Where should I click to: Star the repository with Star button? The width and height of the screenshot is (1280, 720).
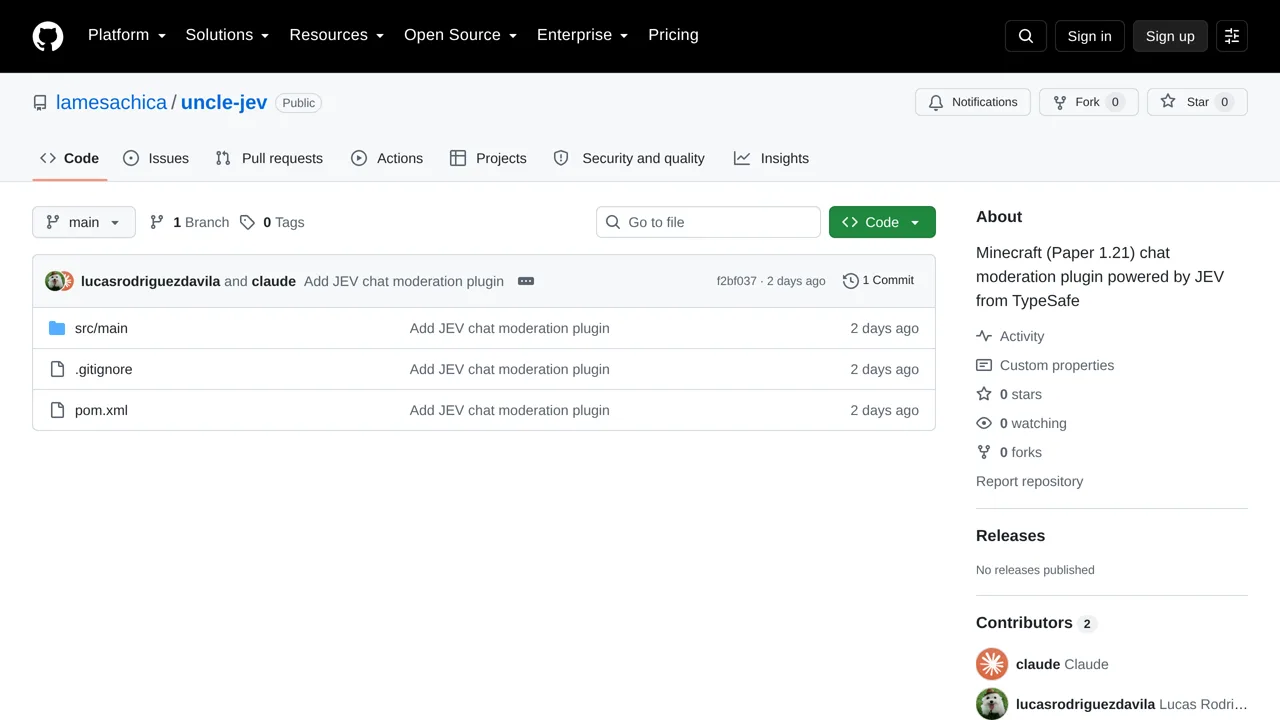coord(1197,102)
